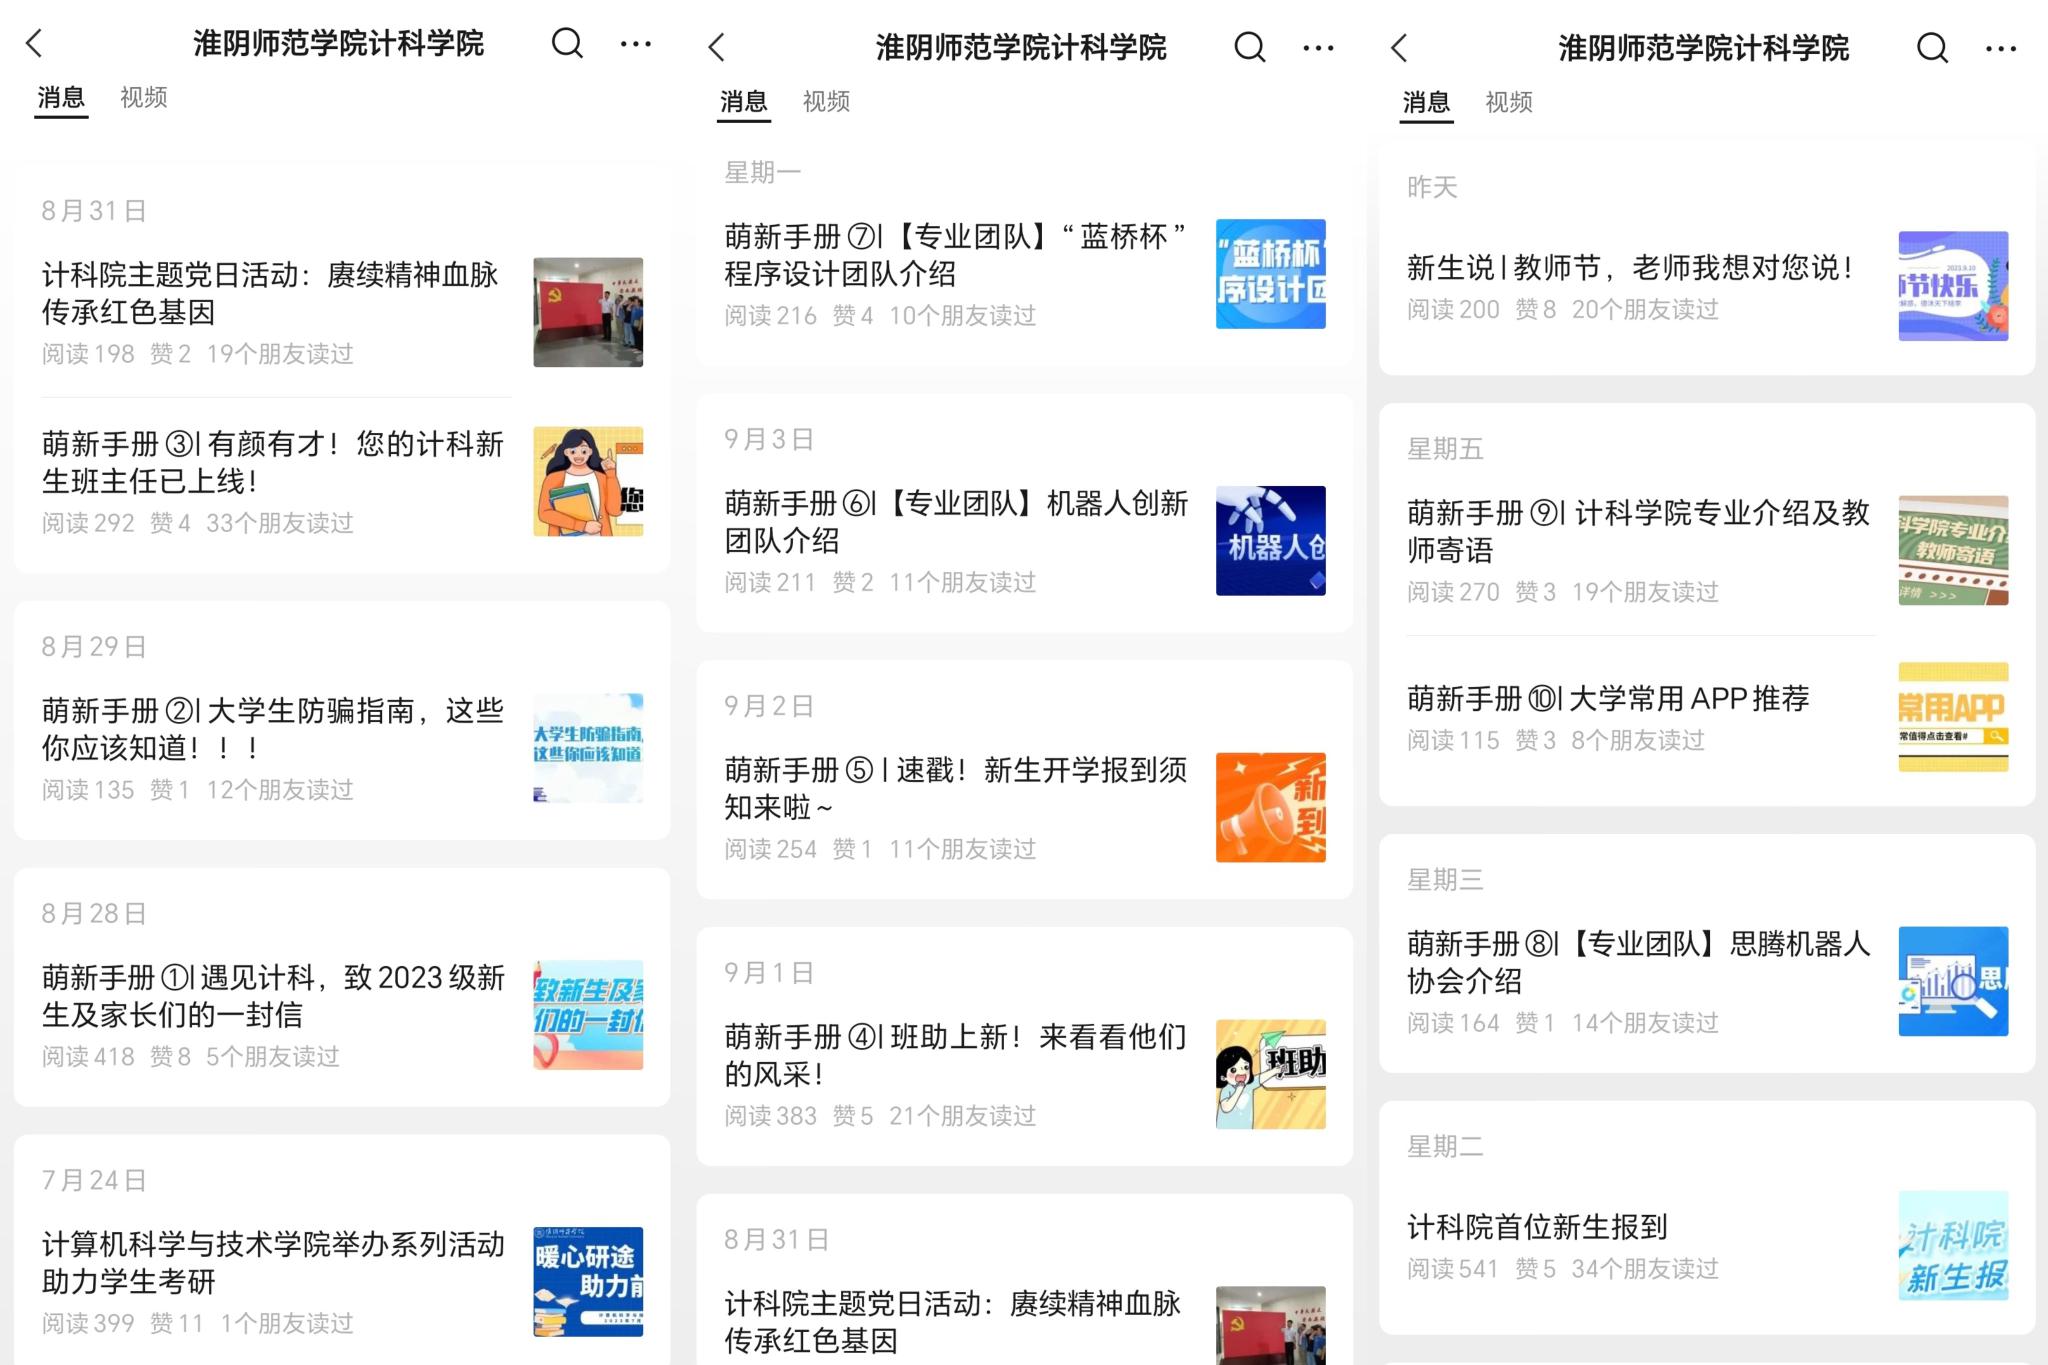Open the article 萌新手册③ 有颜有才 班主任已上线
This screenshot has width=2048, height=1365.
point(272,462)
